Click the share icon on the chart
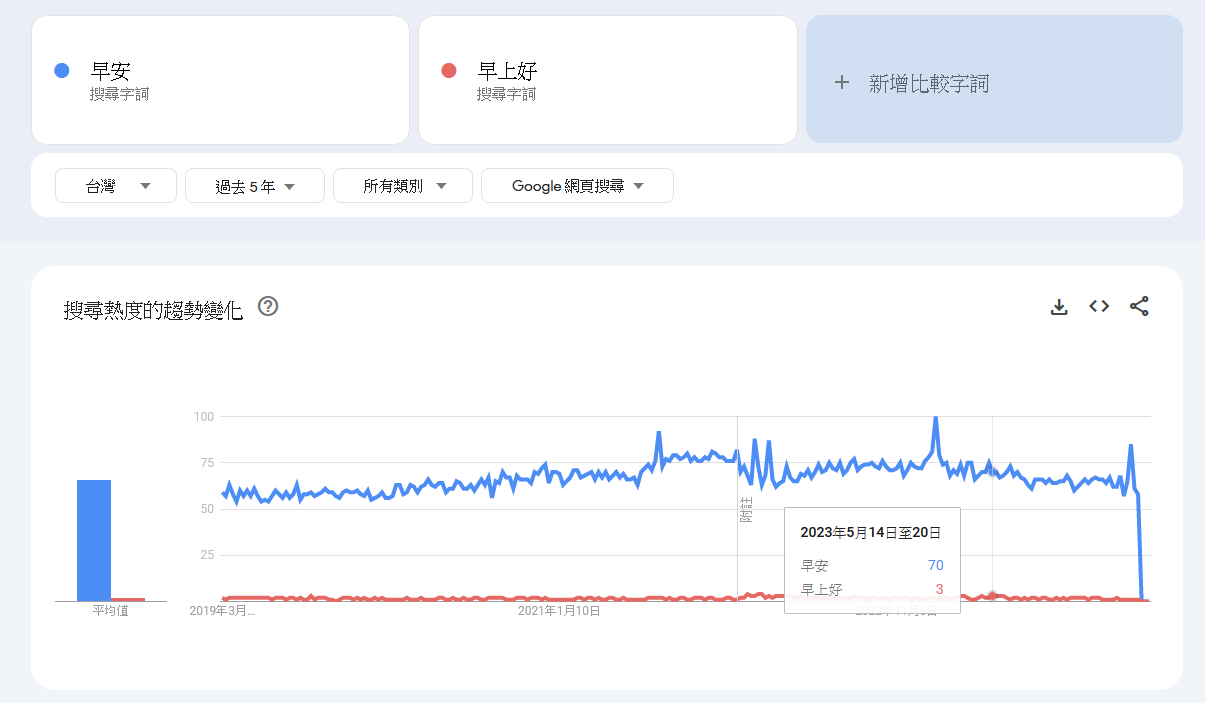The width and height of the screenshot is (1205, 703). pyautogui.click(x=1139, y=307)
